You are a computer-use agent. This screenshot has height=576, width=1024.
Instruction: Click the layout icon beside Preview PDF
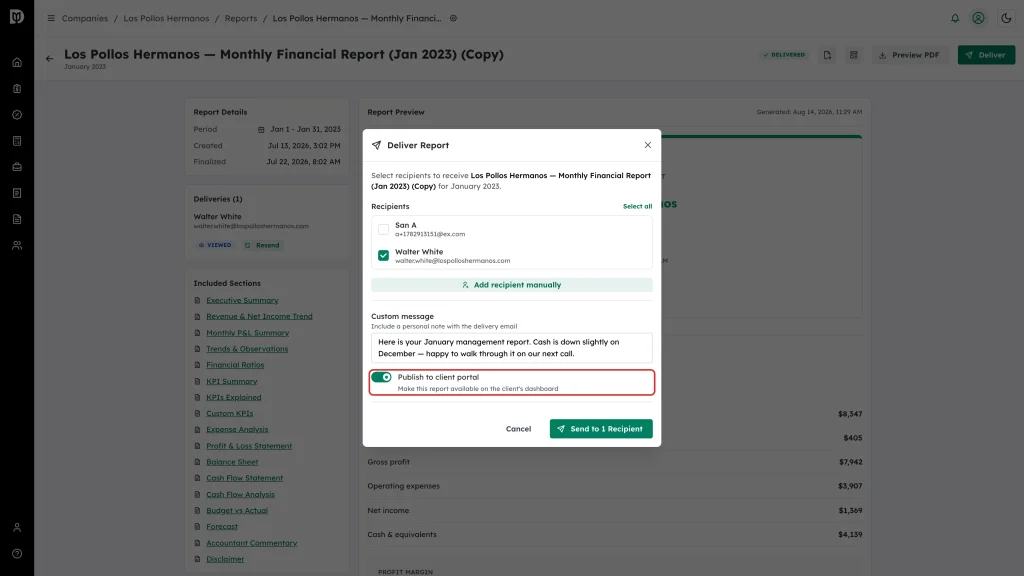coord(854,56)
